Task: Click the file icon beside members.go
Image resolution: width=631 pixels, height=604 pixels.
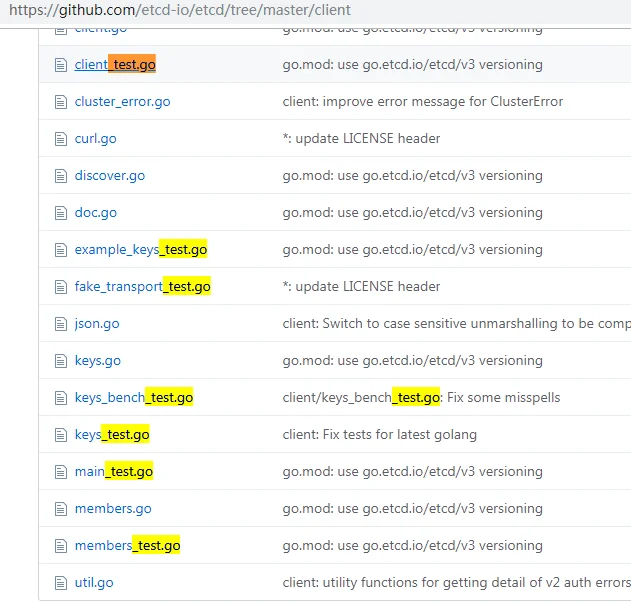Action: tap(59, 509)
